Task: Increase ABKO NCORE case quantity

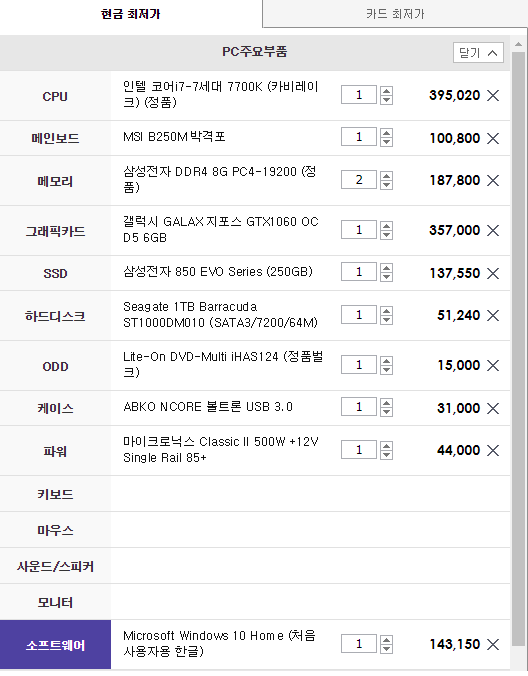Action: (387, 403)
